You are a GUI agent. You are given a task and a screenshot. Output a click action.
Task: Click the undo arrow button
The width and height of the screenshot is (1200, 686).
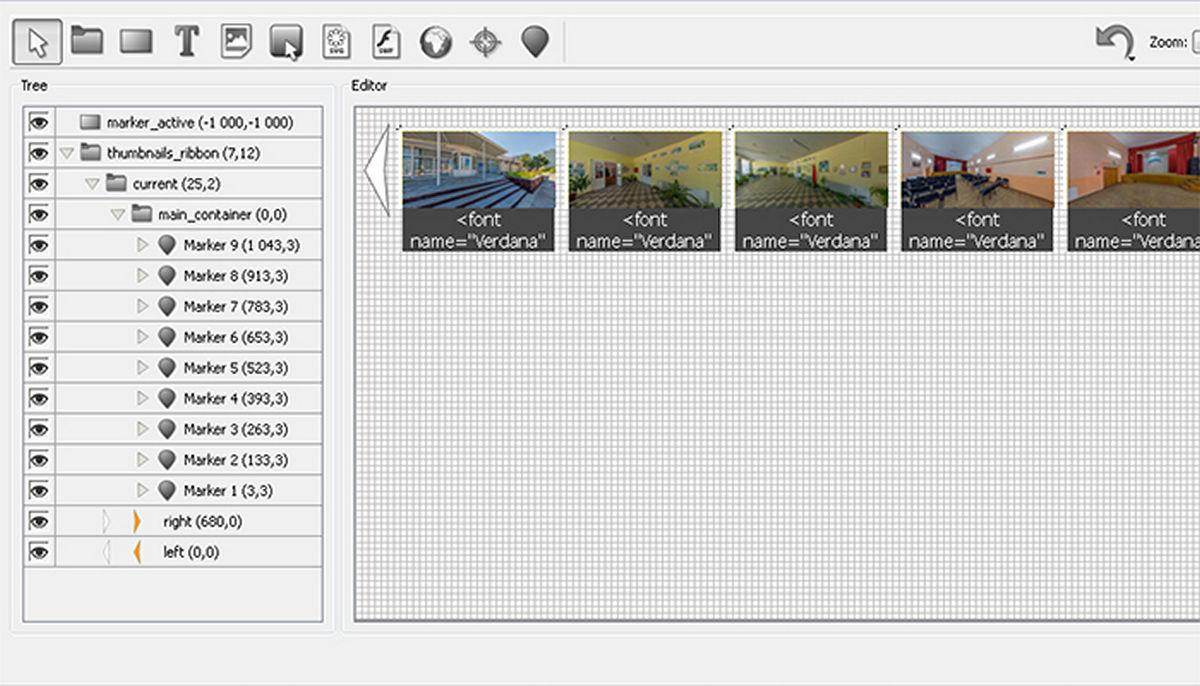(1113, 43)
